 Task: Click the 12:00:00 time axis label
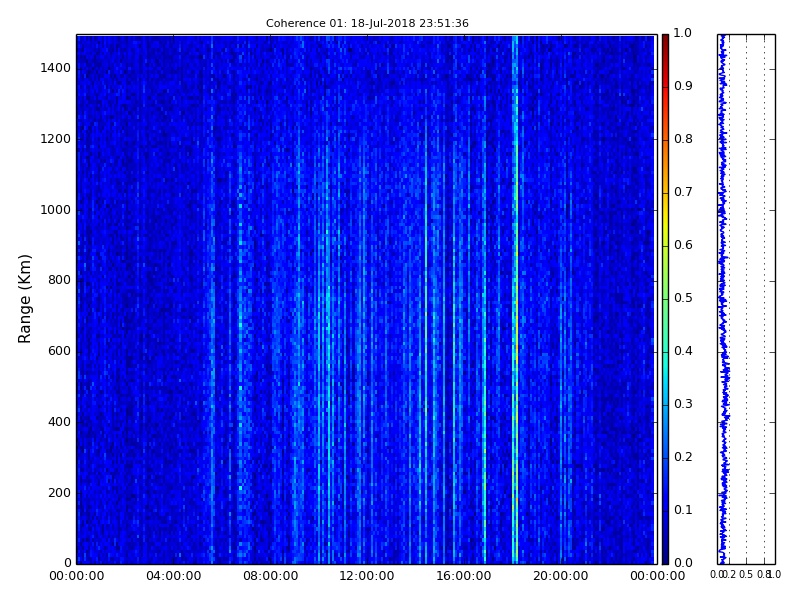[x=367, y=576]
